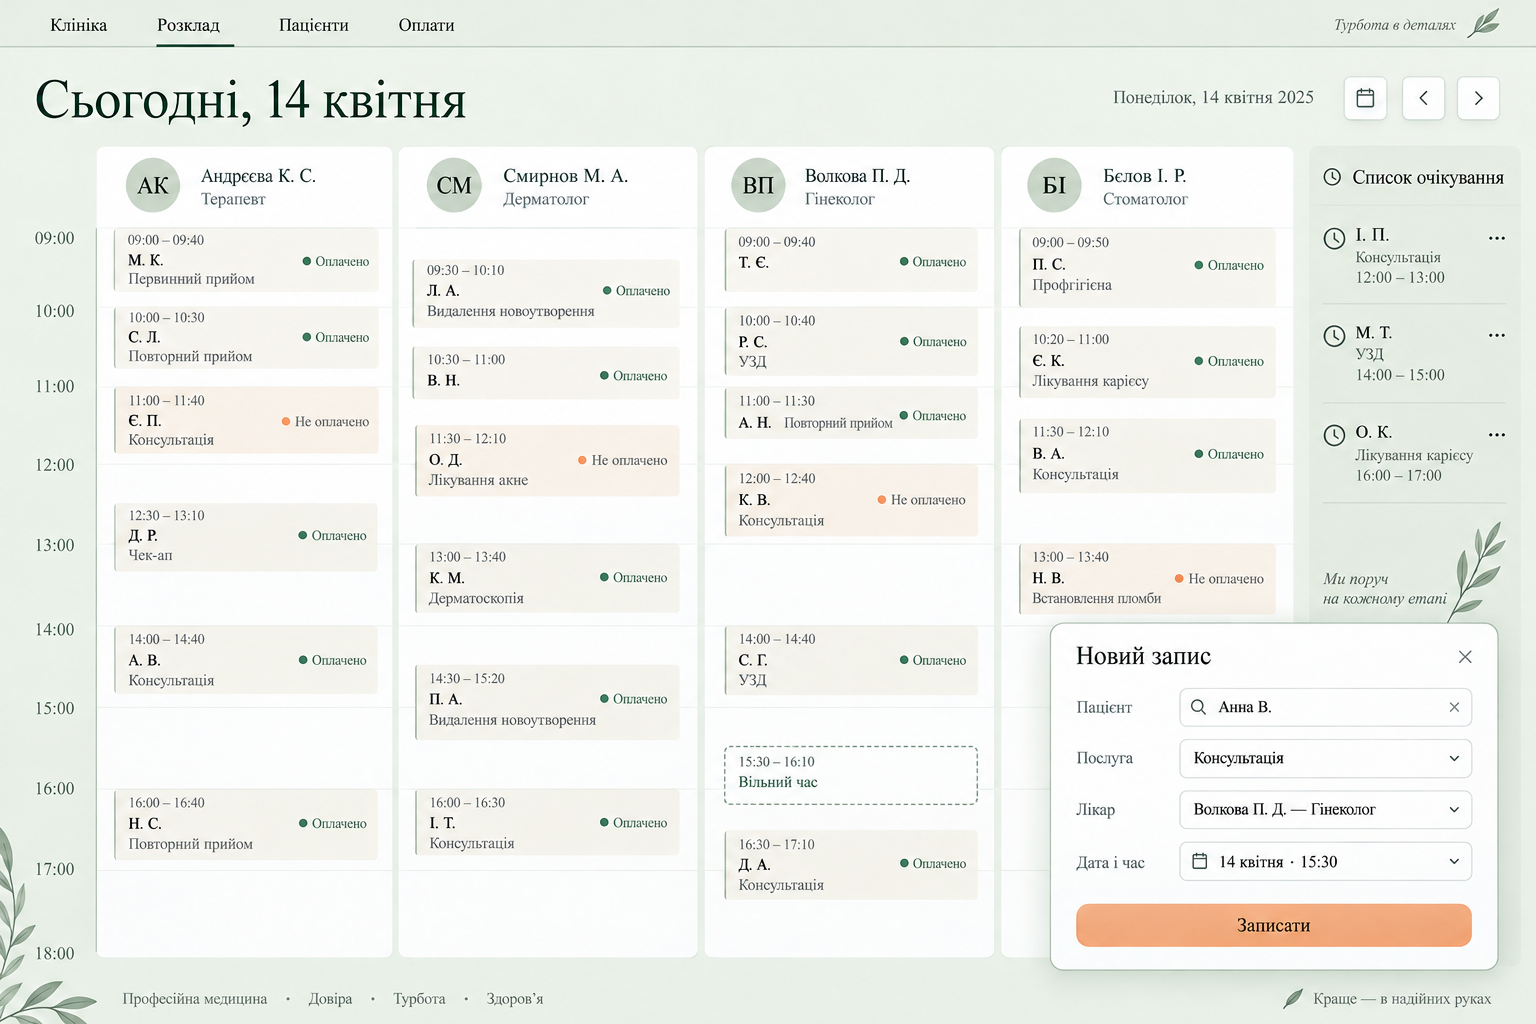Go to the previous day arrow
The width and height of the screenshot is (1536, 1024).
[1423, 98]
